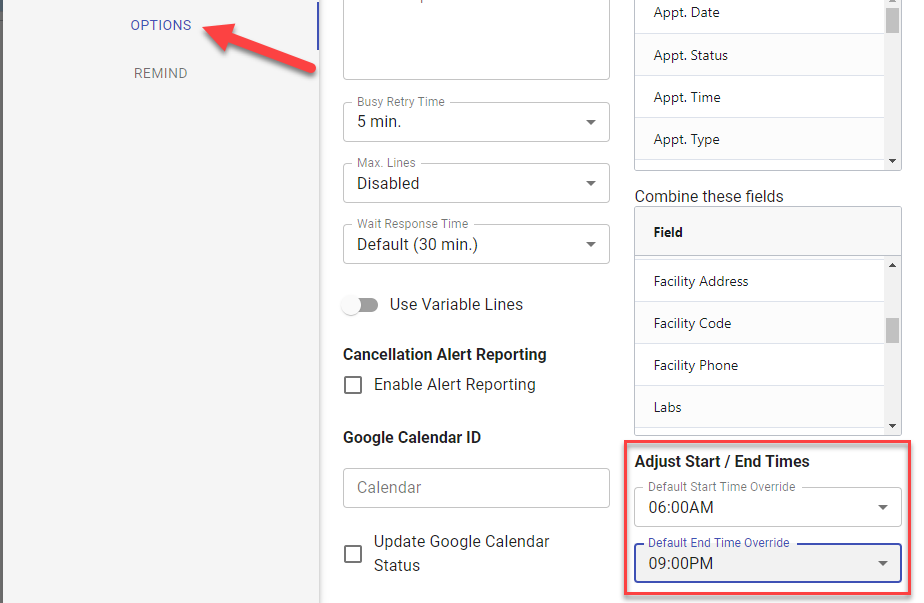Click the Google Calendar ID input field

[x=476, y=488]
